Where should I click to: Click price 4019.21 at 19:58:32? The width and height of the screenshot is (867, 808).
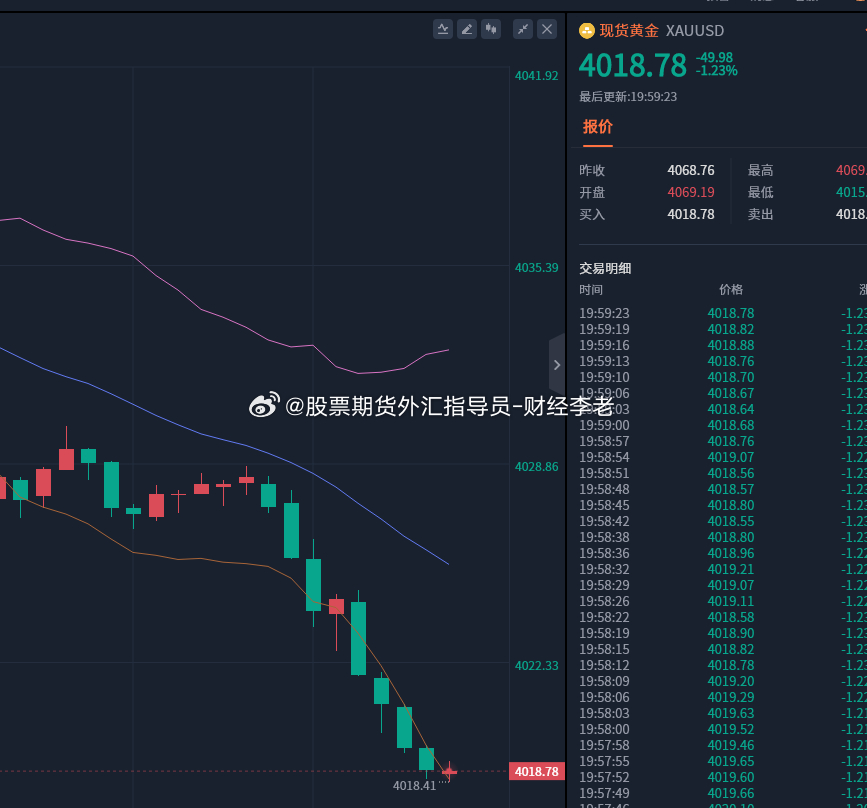click(x=731, y=570)
